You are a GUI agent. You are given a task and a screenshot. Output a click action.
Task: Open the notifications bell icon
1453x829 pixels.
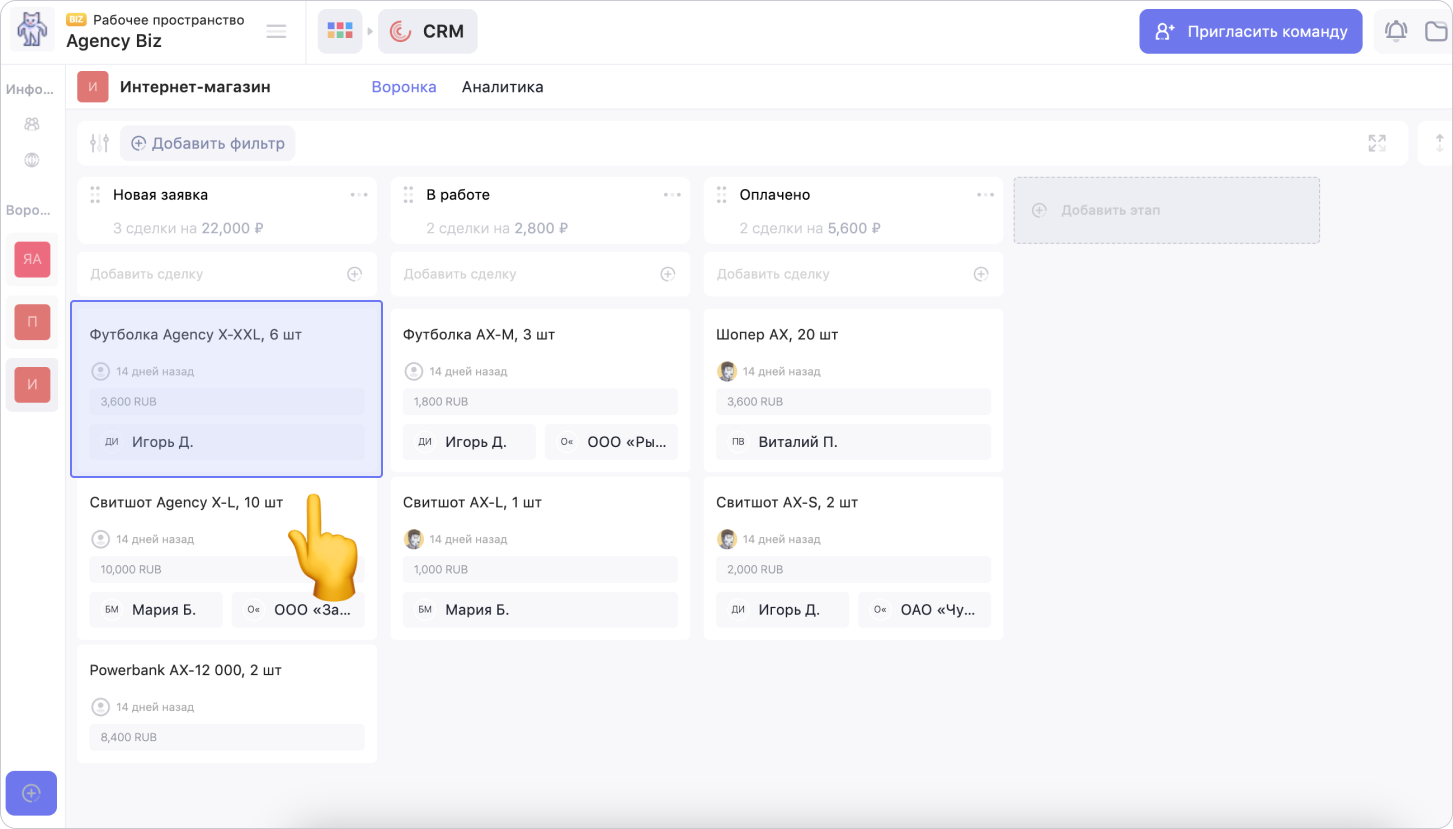pyautogui.click(x=1395, y=31)
